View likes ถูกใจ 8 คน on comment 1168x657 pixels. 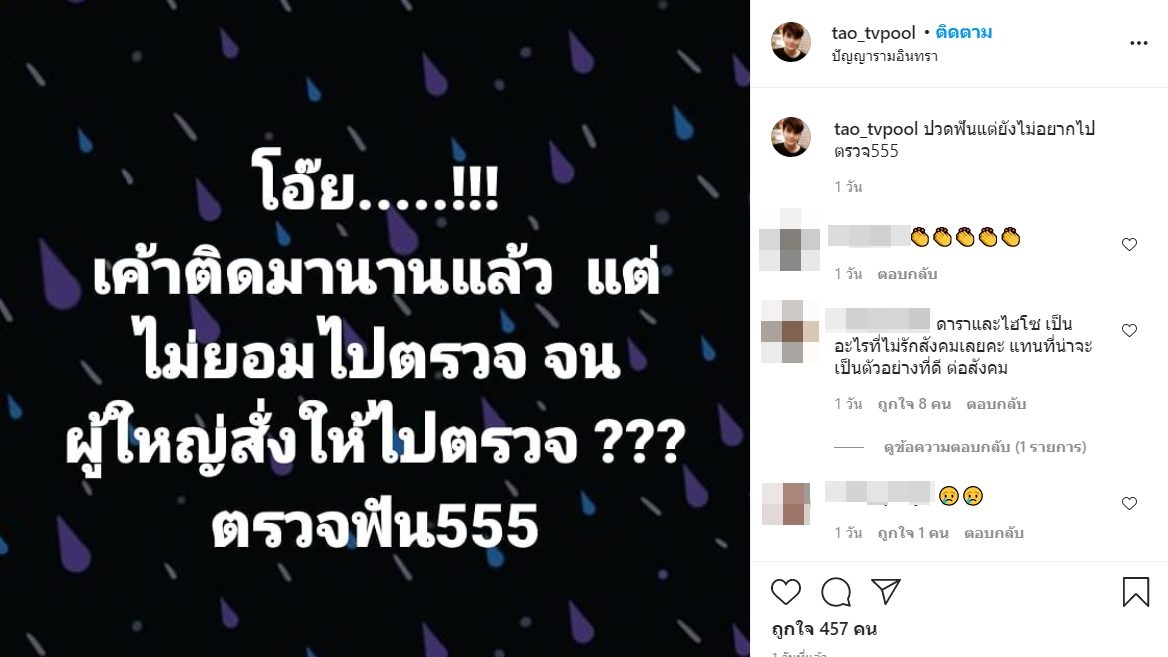(x=914, y=404)
